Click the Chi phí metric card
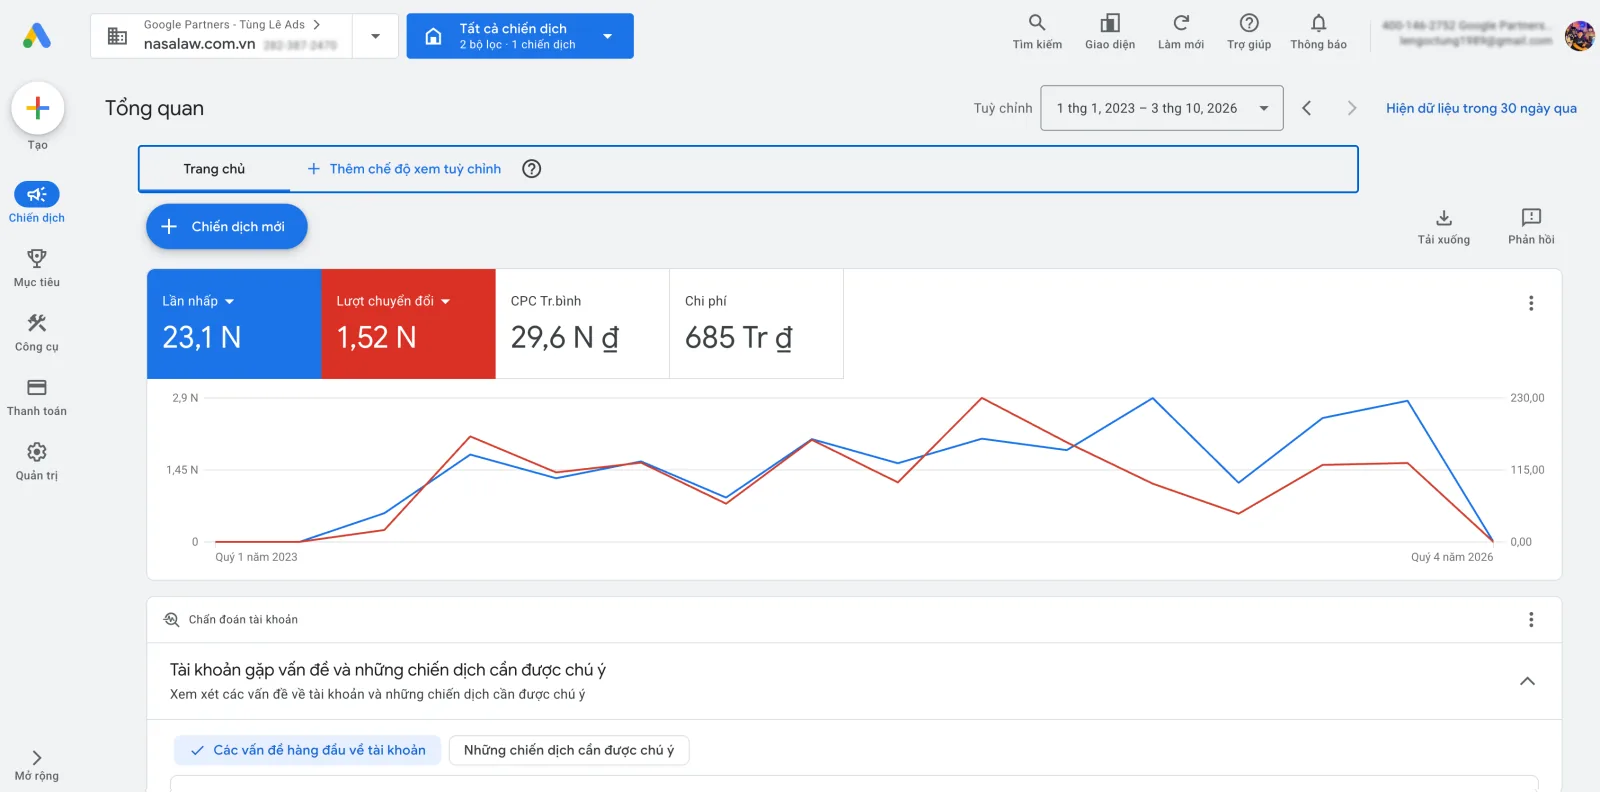Image resolution: width=1600 pixels, height=792 pixels. tap(756, 324)
